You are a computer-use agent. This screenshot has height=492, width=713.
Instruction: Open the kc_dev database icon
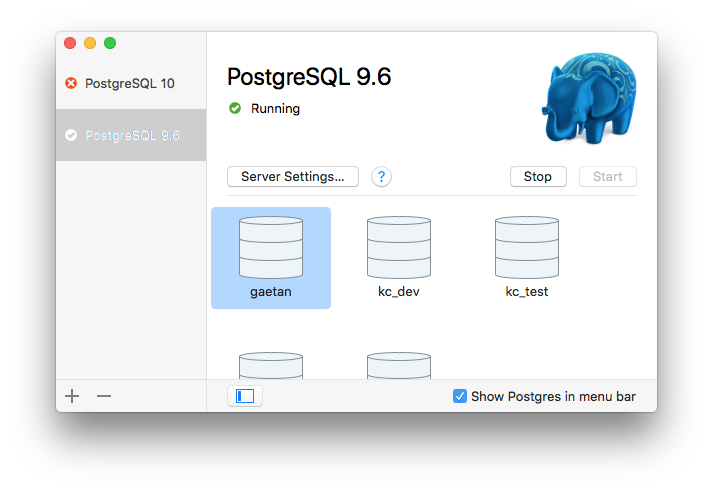tap(399, 248)
